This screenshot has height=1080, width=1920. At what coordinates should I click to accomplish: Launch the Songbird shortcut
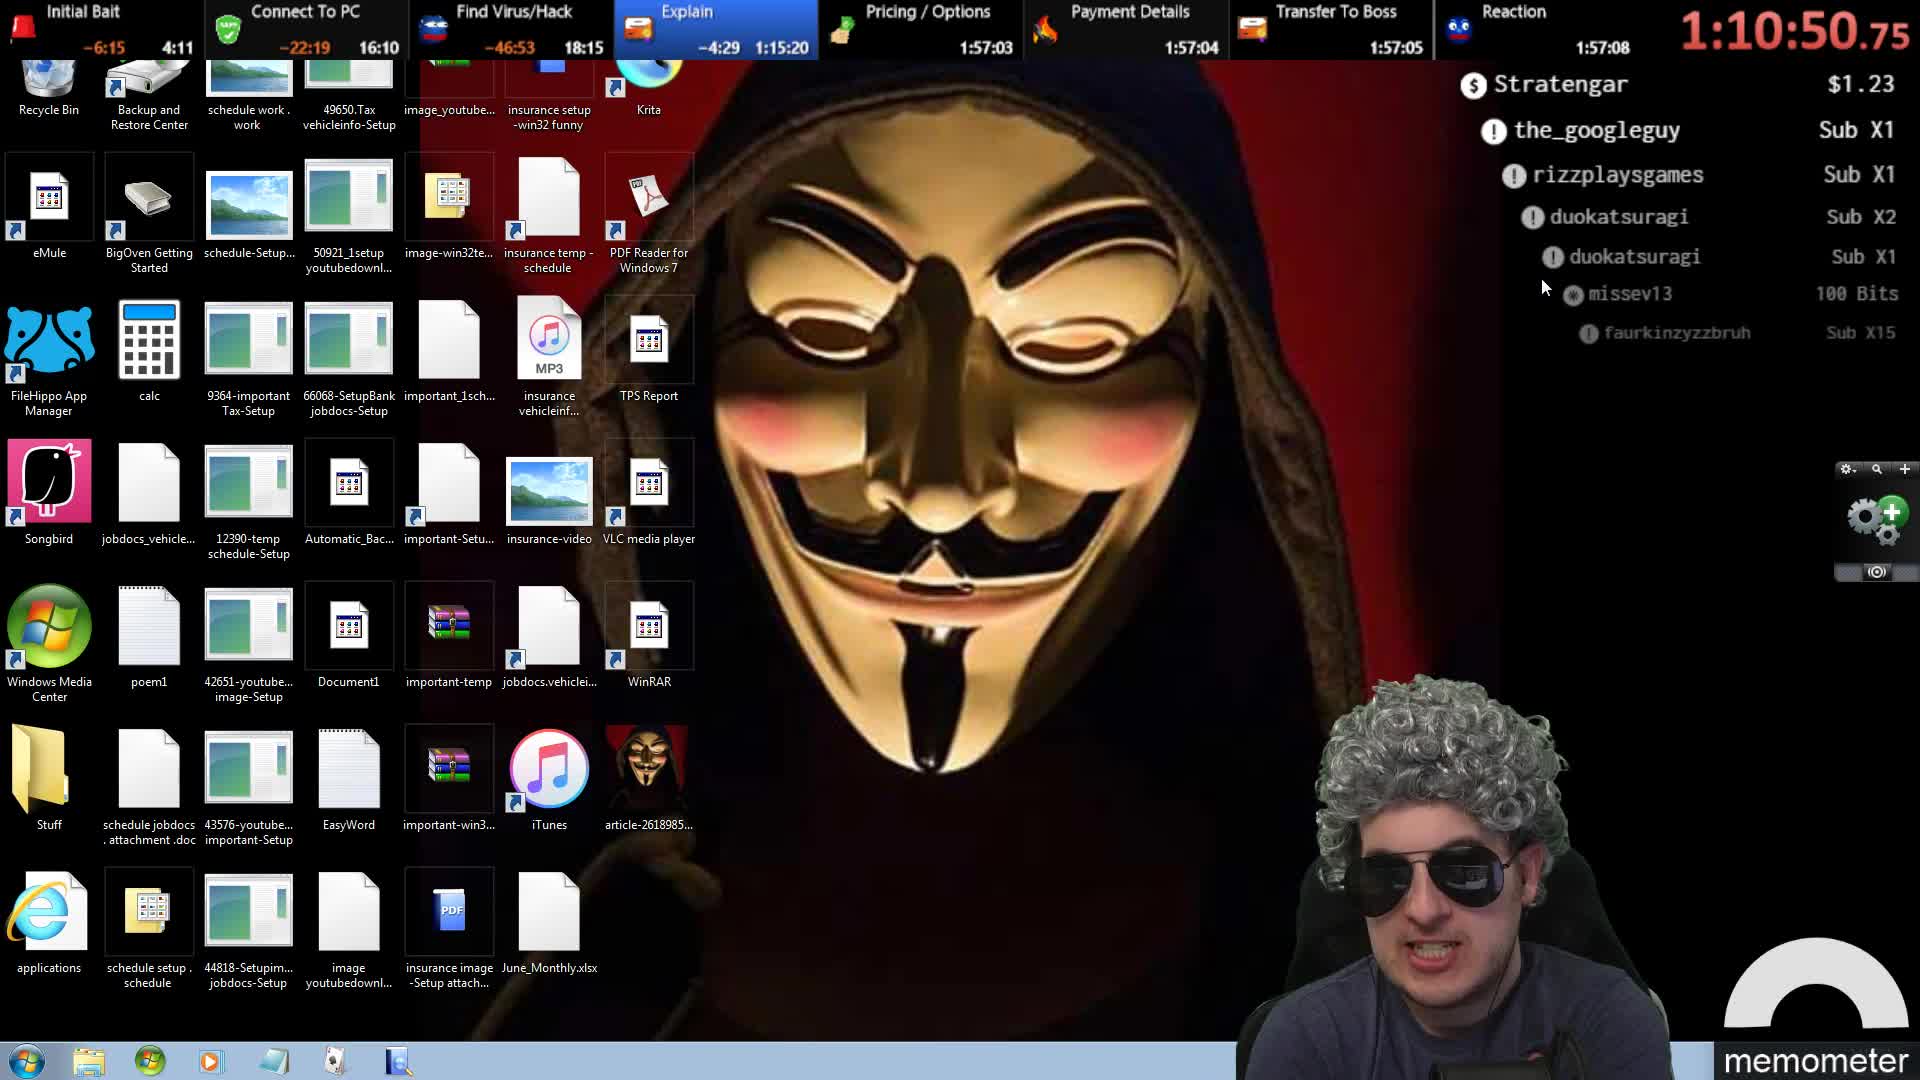[x=49, y=482]
